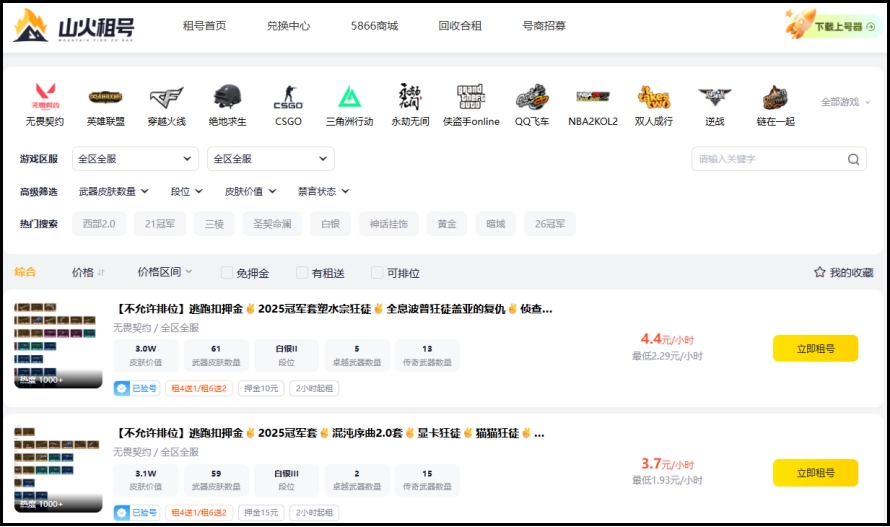
Task: Select the QQ飞车 game icon
Action: click(x=532, y=97)
